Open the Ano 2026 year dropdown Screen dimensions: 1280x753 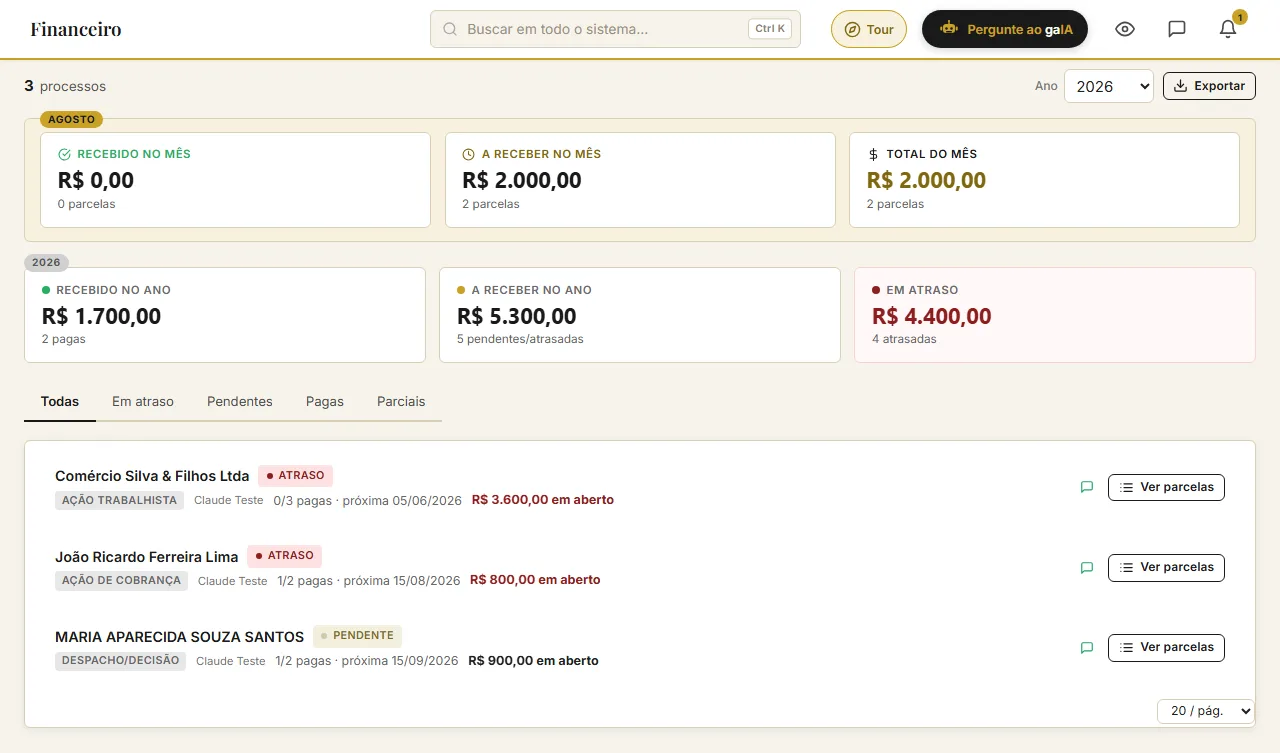(x=1109, y=86)
